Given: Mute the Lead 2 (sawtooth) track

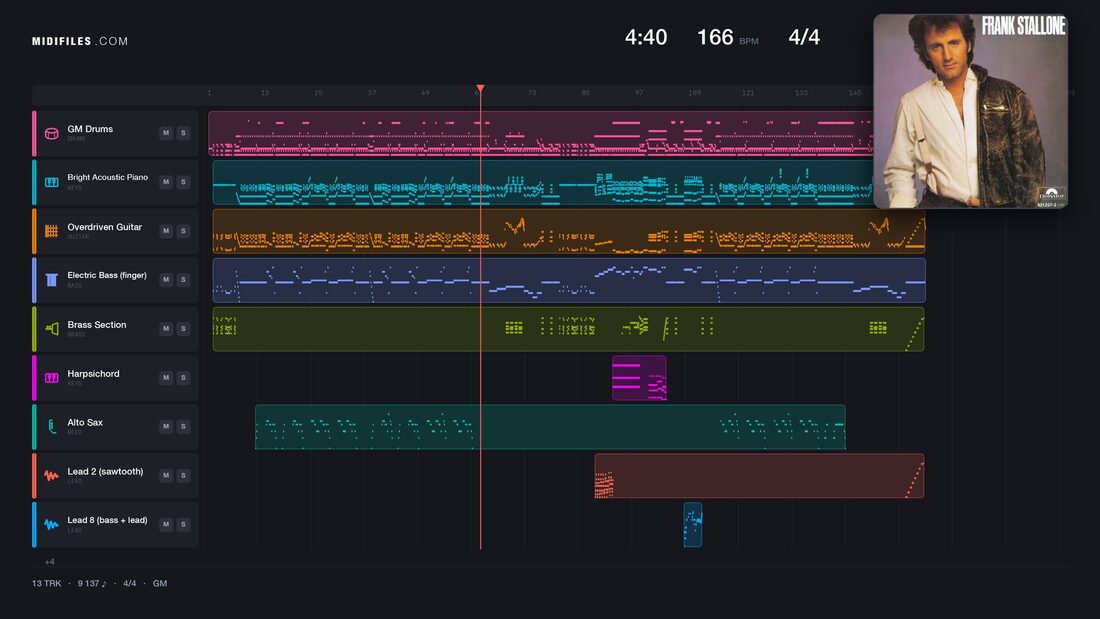Looking at the screenshot, I should 166,475.
